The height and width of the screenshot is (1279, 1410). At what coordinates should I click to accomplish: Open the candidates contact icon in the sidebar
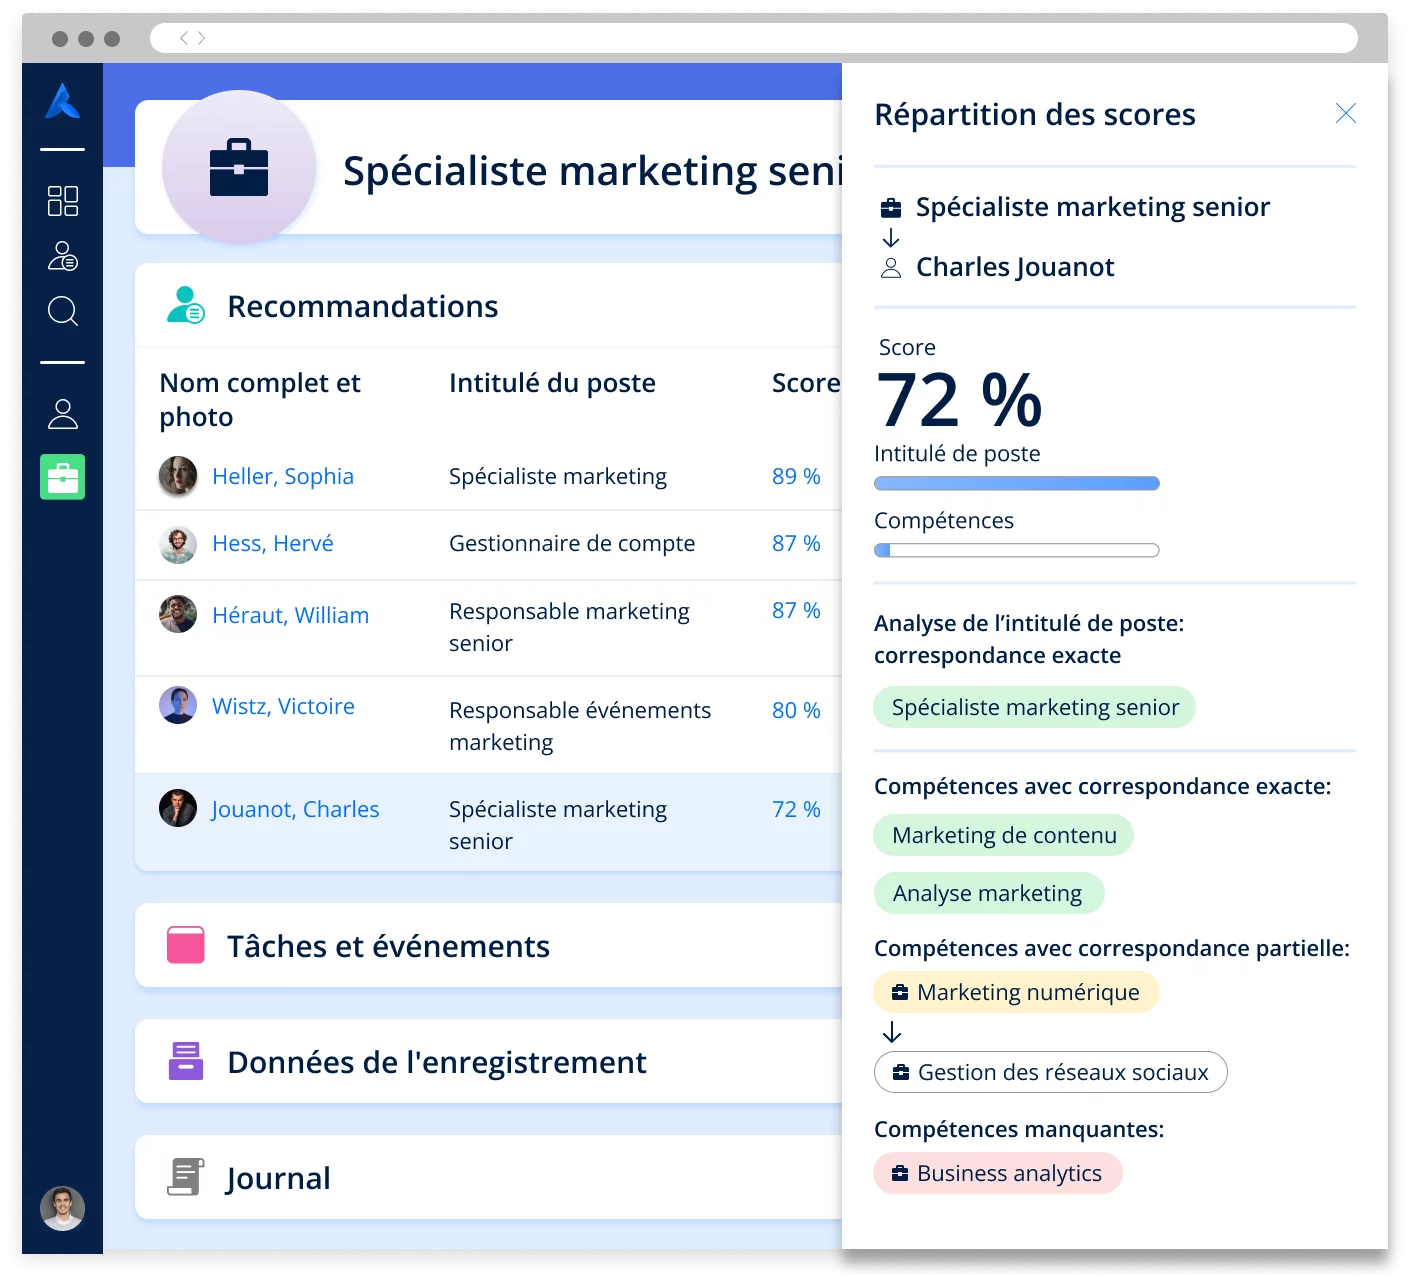tap(62, 256)
